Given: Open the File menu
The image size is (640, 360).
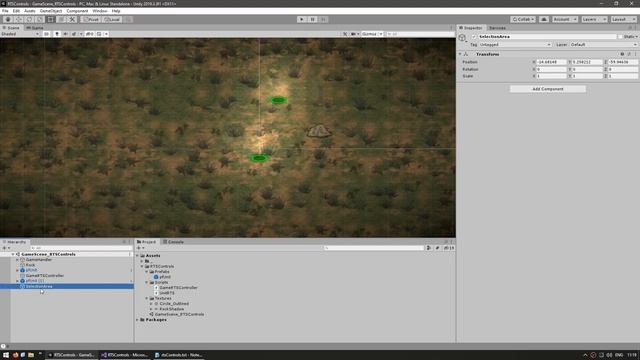Looking at the screenshot, I should [x=5, y=11].
